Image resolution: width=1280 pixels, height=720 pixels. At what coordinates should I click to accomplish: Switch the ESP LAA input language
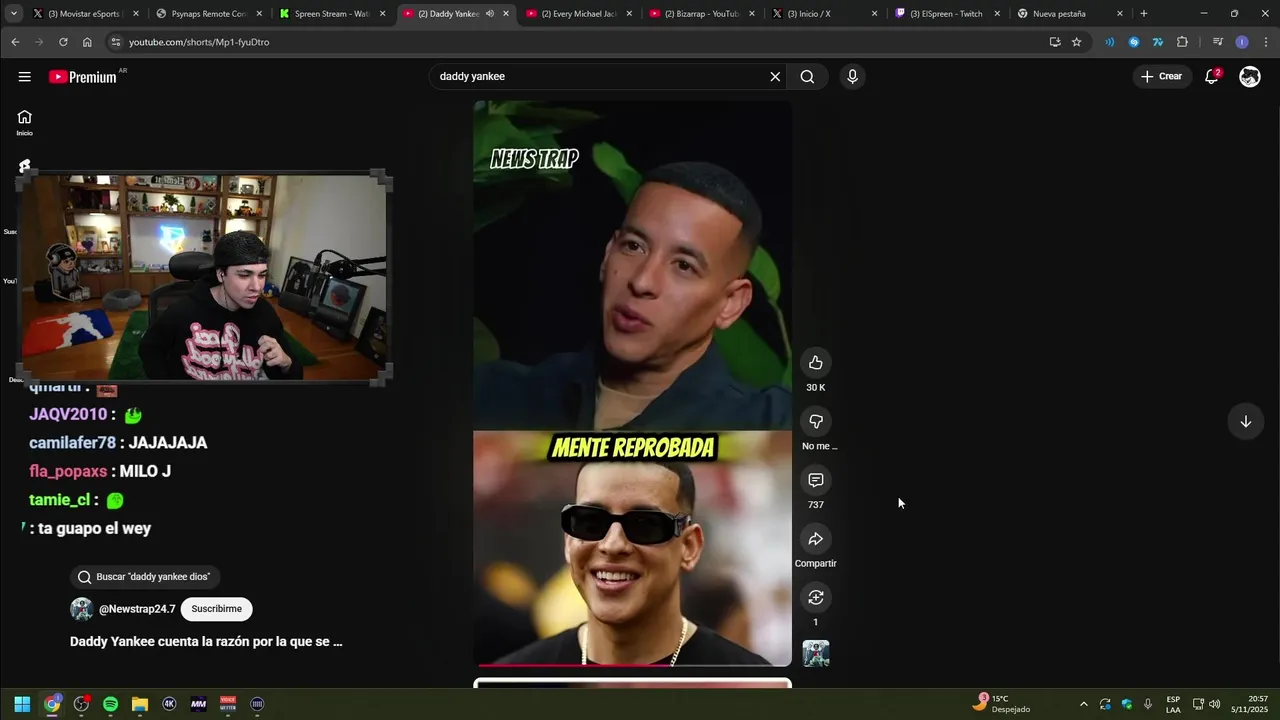[1173, 704]
